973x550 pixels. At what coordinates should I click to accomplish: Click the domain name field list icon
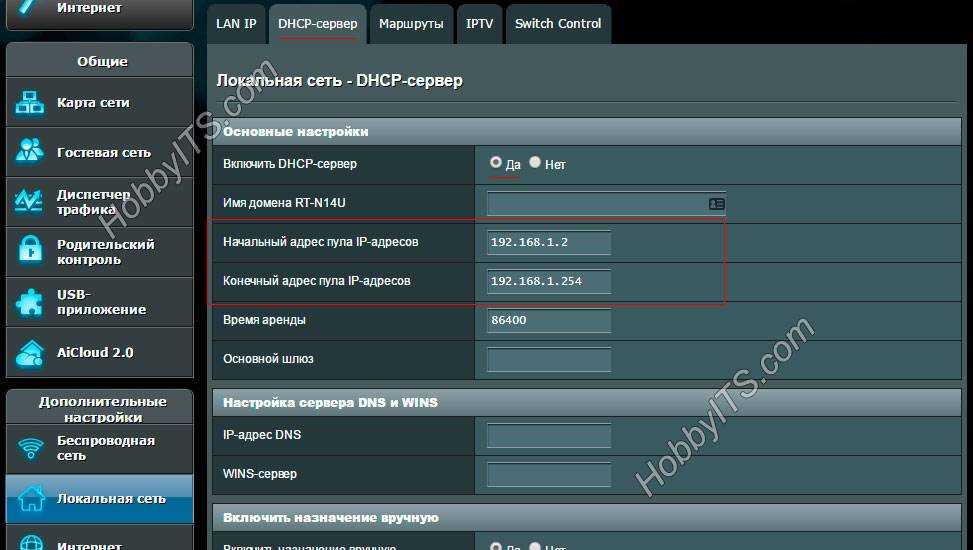point(716,203)
